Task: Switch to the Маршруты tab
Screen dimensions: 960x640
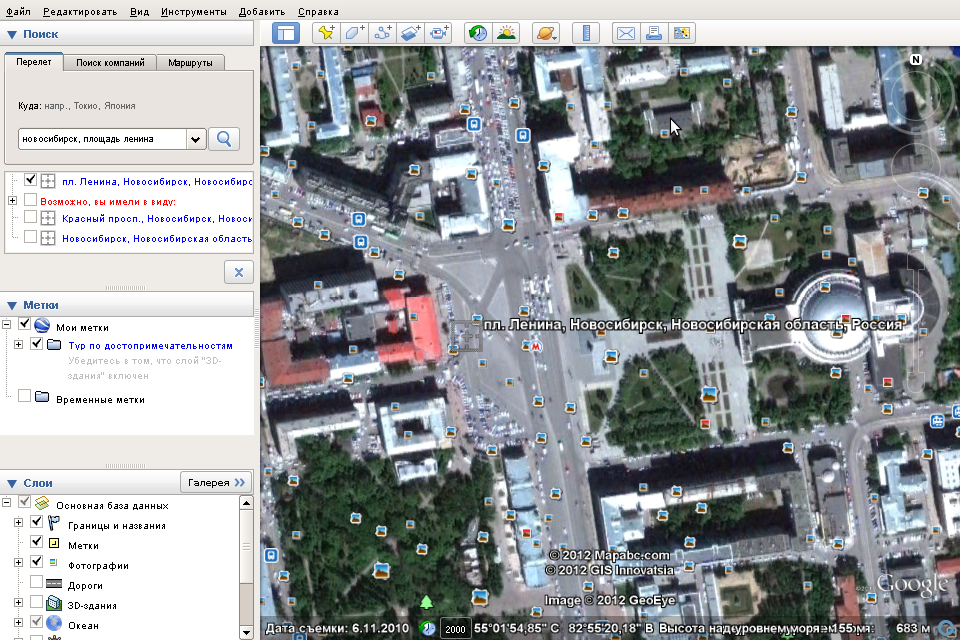Action: click(190, 62)
